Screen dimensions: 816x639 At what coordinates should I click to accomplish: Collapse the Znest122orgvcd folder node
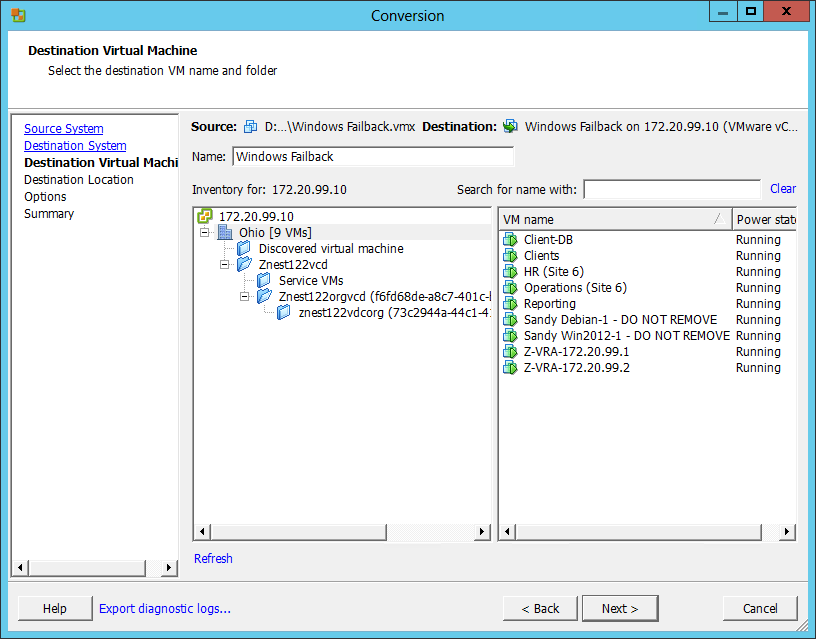click(244, 296)
